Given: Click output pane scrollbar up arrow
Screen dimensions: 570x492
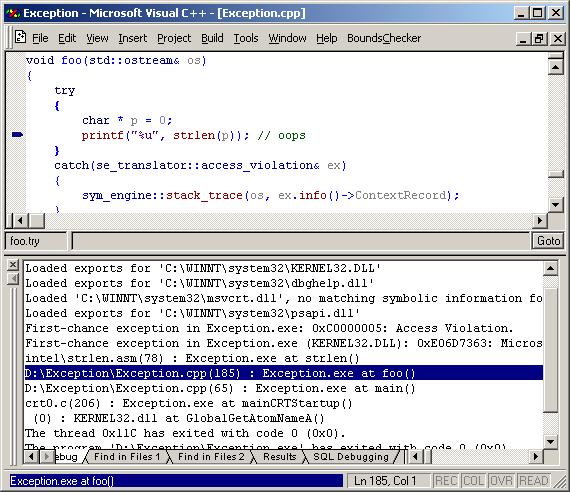Looking at the screenshot, I should [550, 269].
